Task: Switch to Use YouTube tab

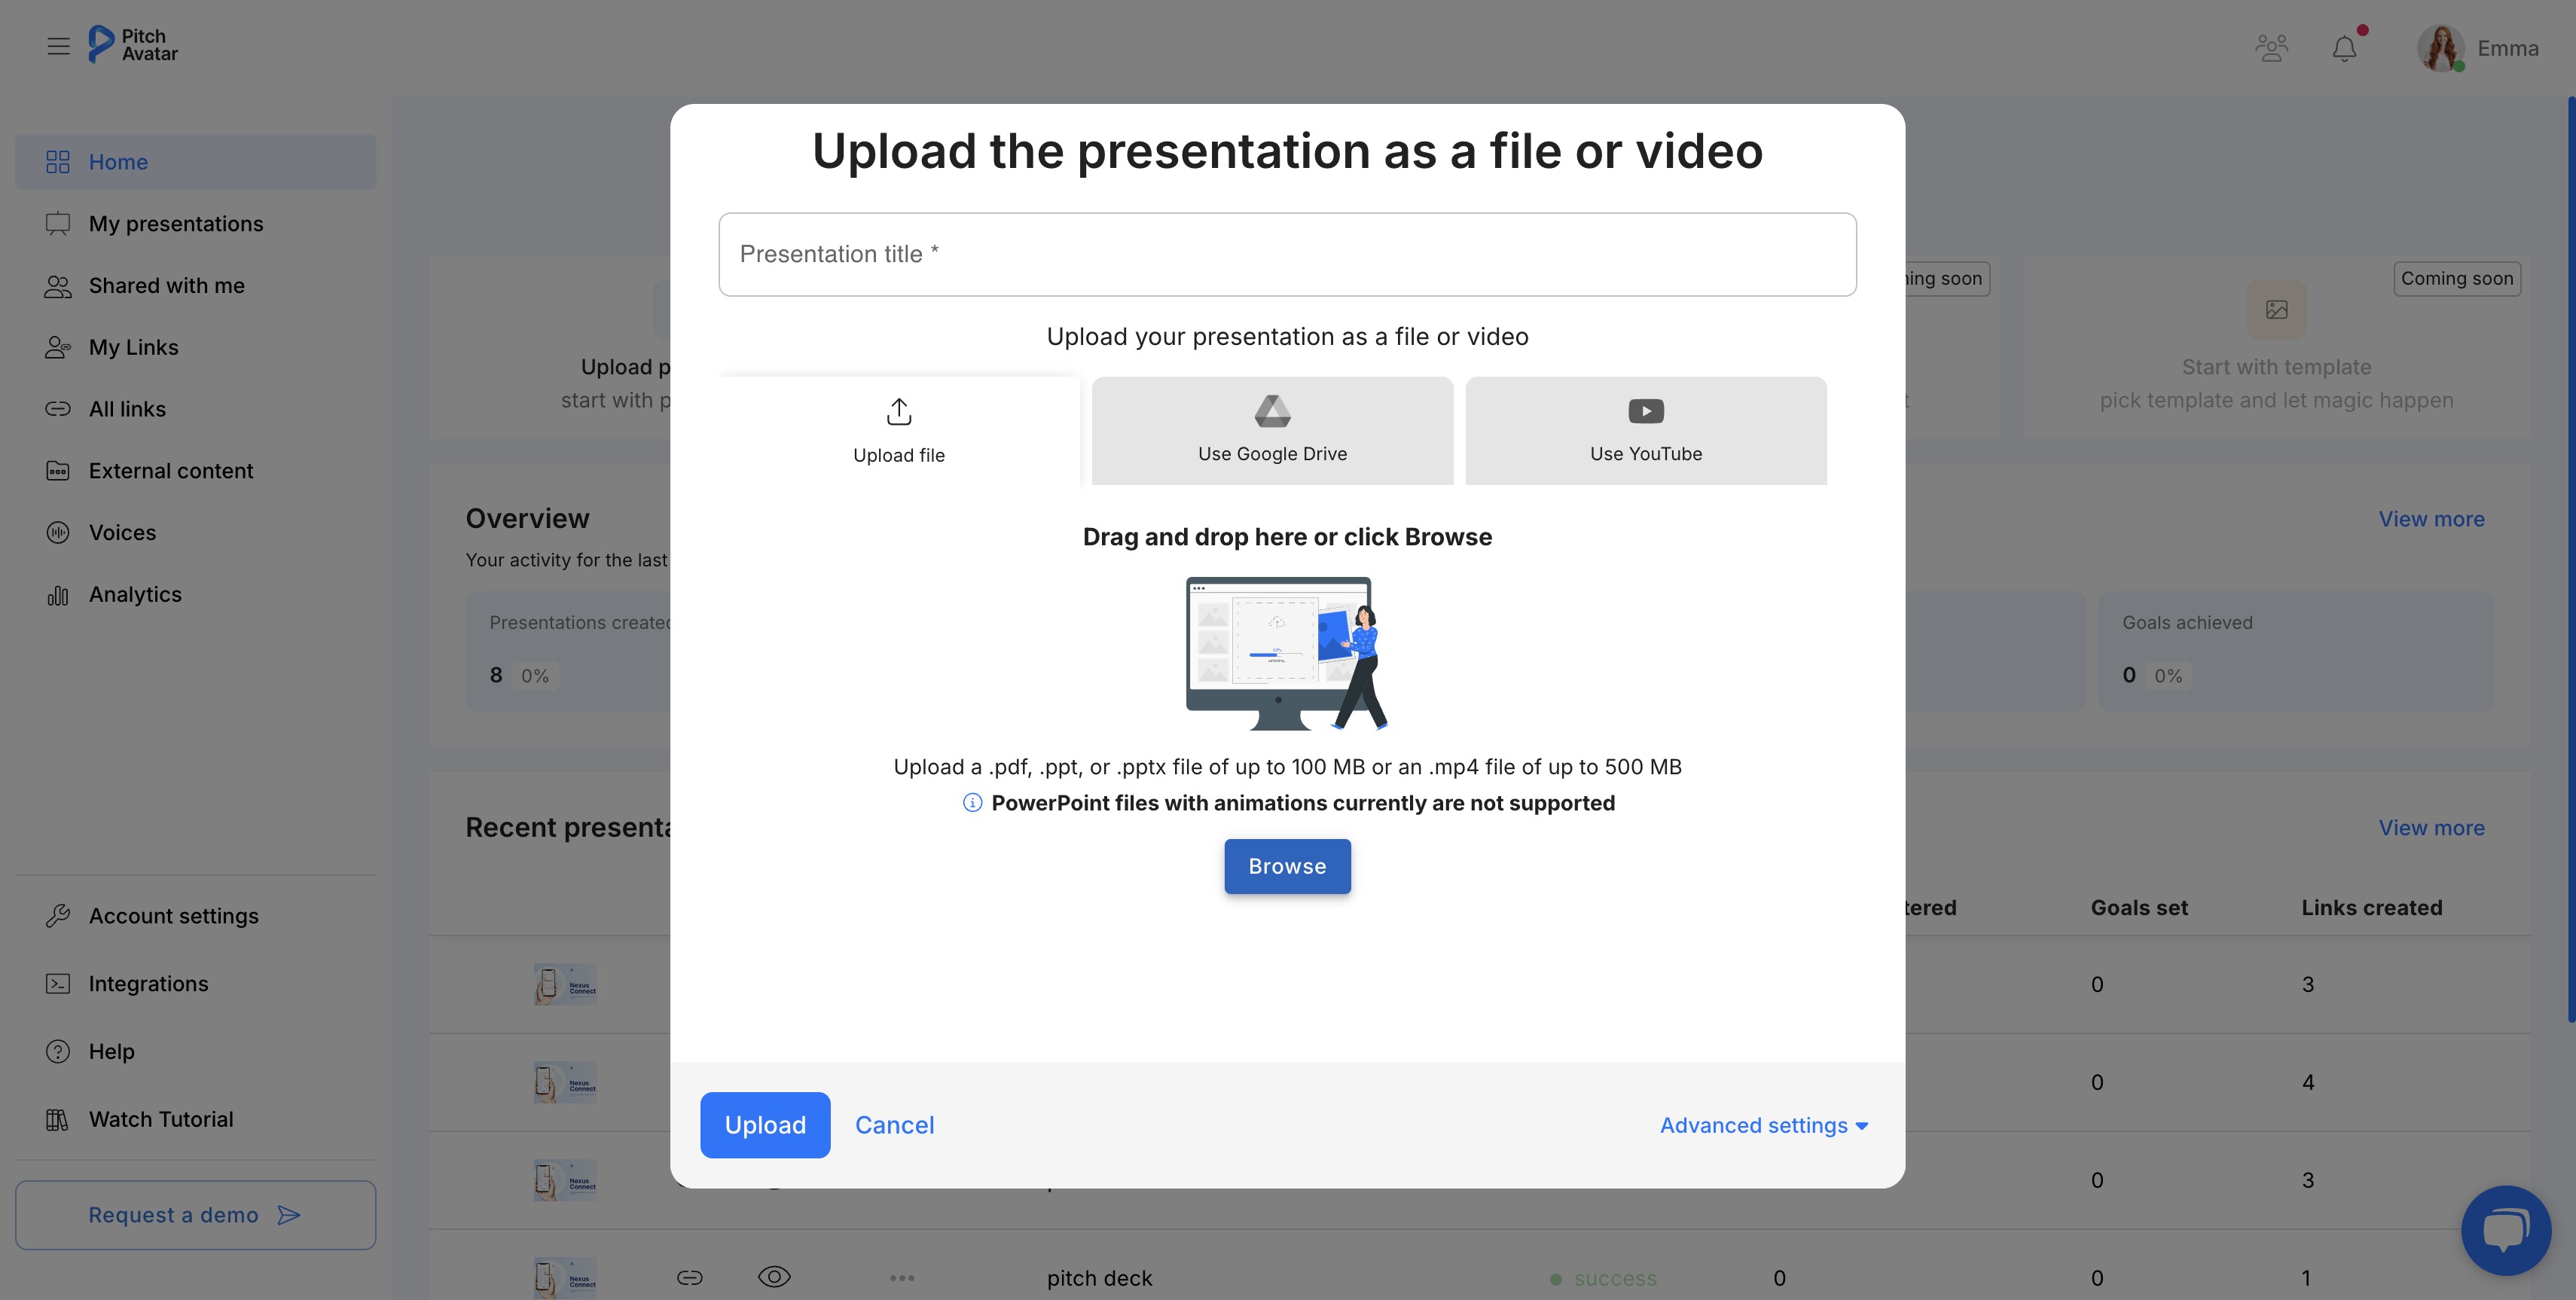Action: click(x=1645, y=431)
